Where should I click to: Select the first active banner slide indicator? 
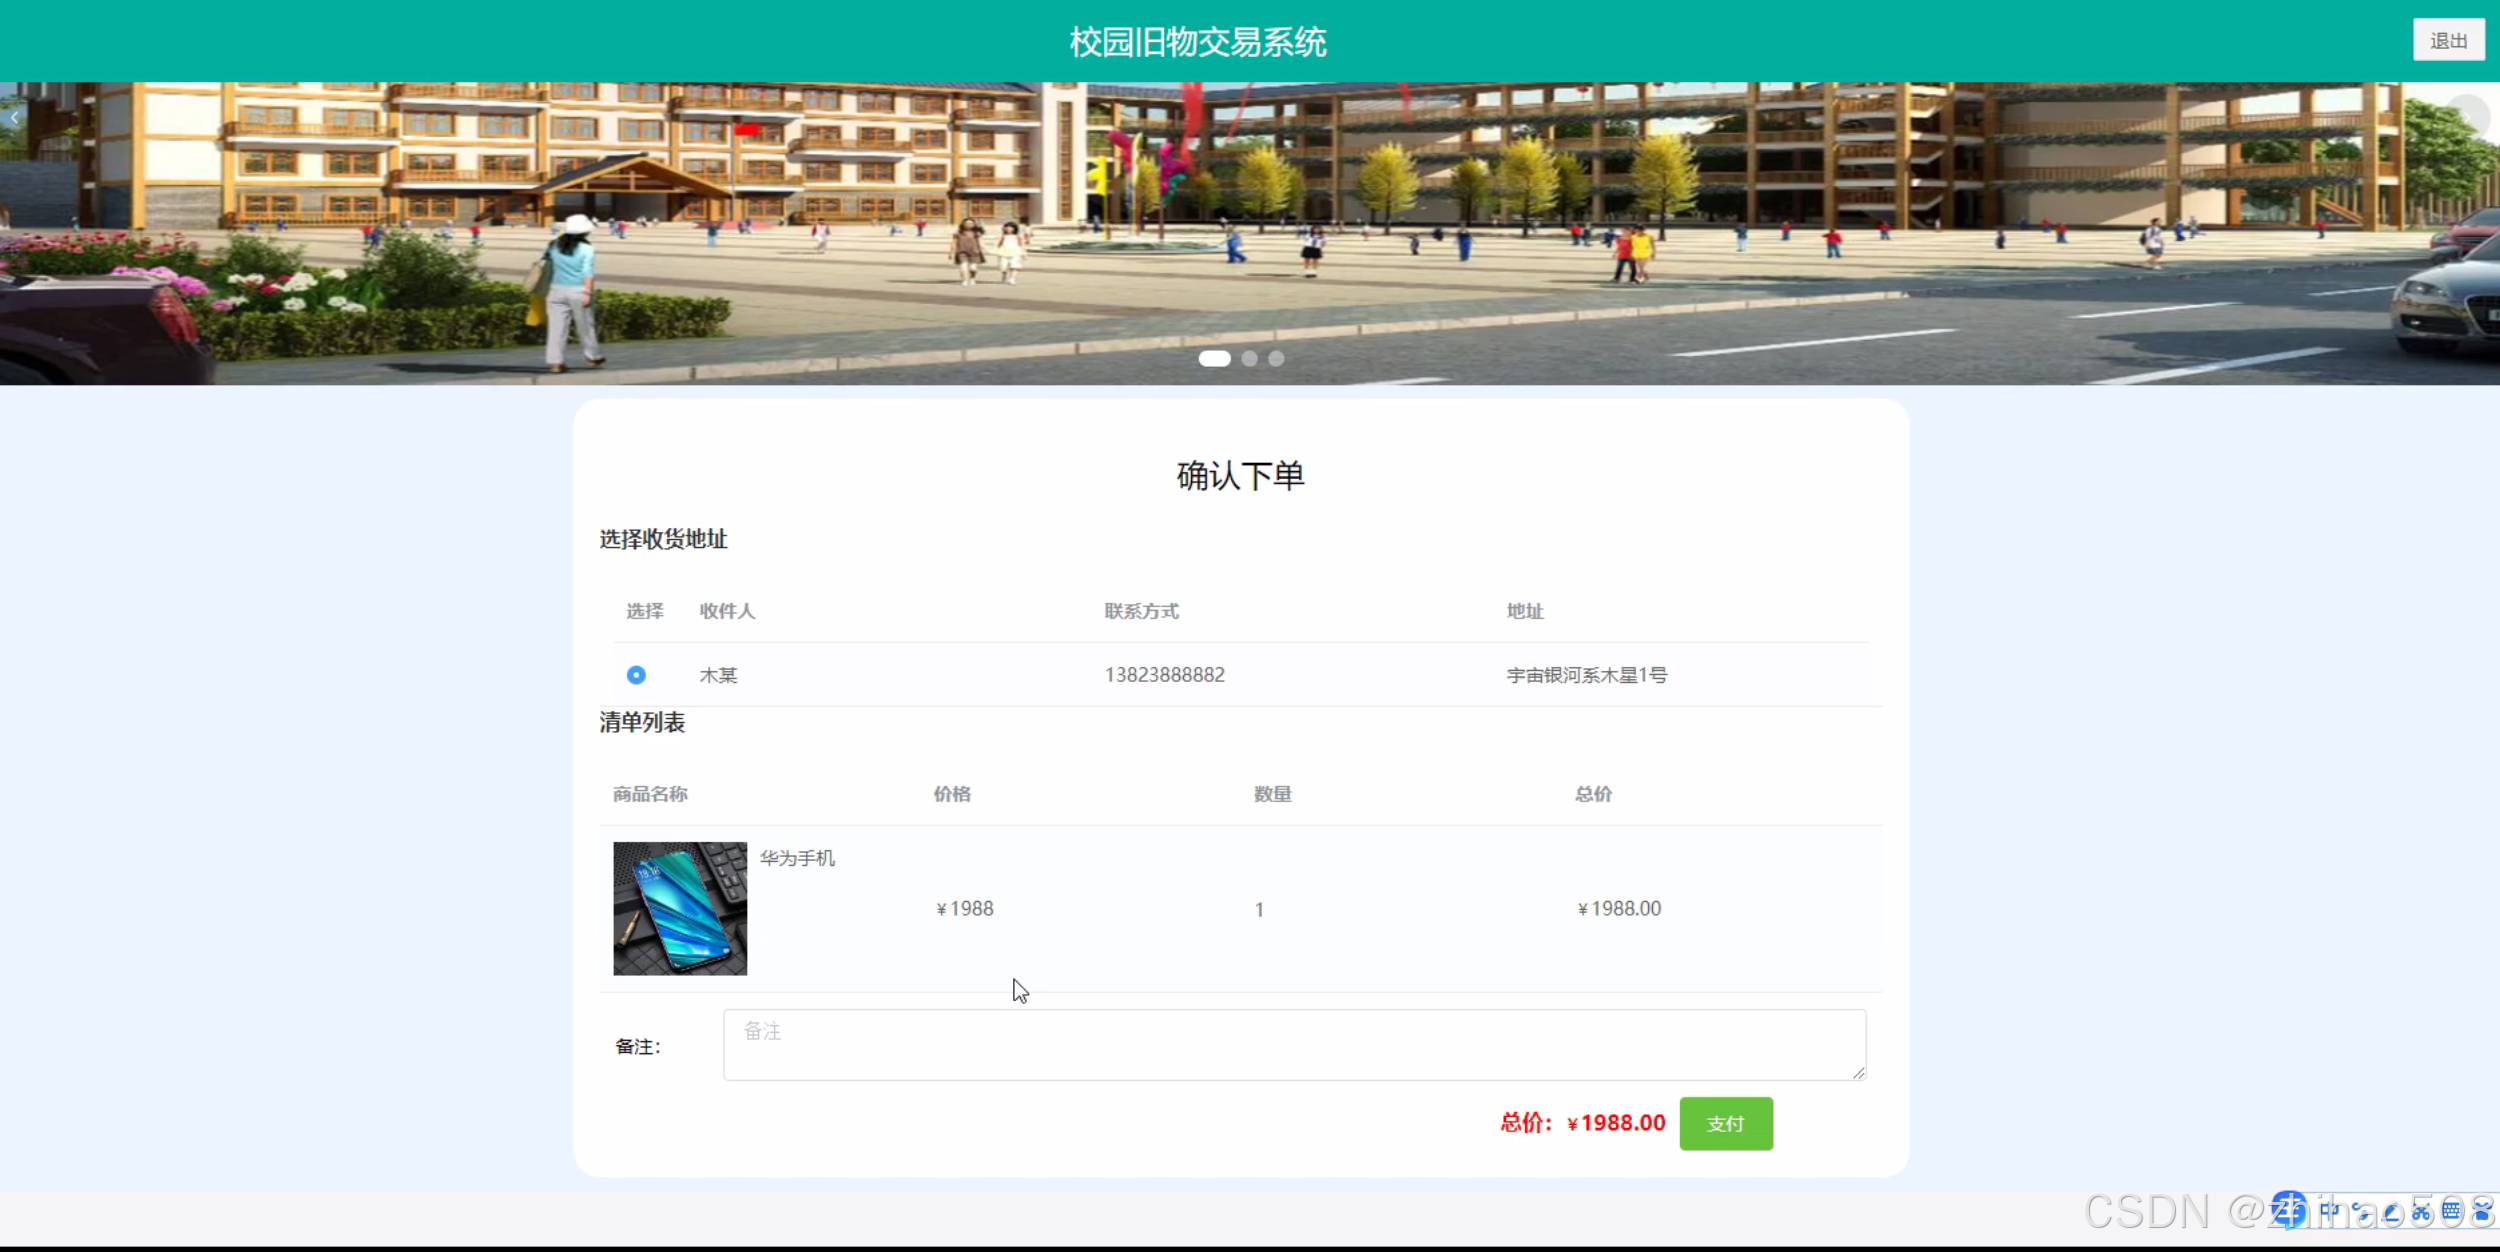click(x=1214, y=359)
